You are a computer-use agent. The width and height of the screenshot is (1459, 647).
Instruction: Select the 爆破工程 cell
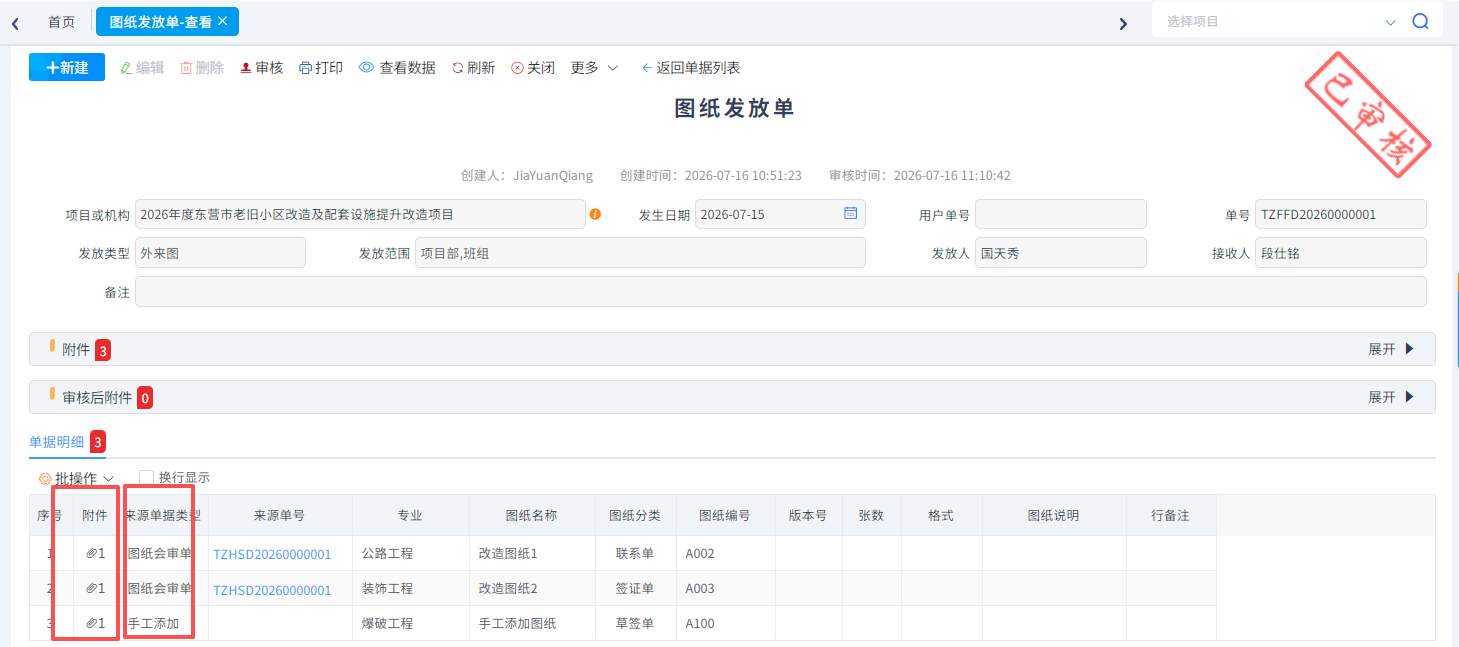pyautogui.click(x=411, y=623)
